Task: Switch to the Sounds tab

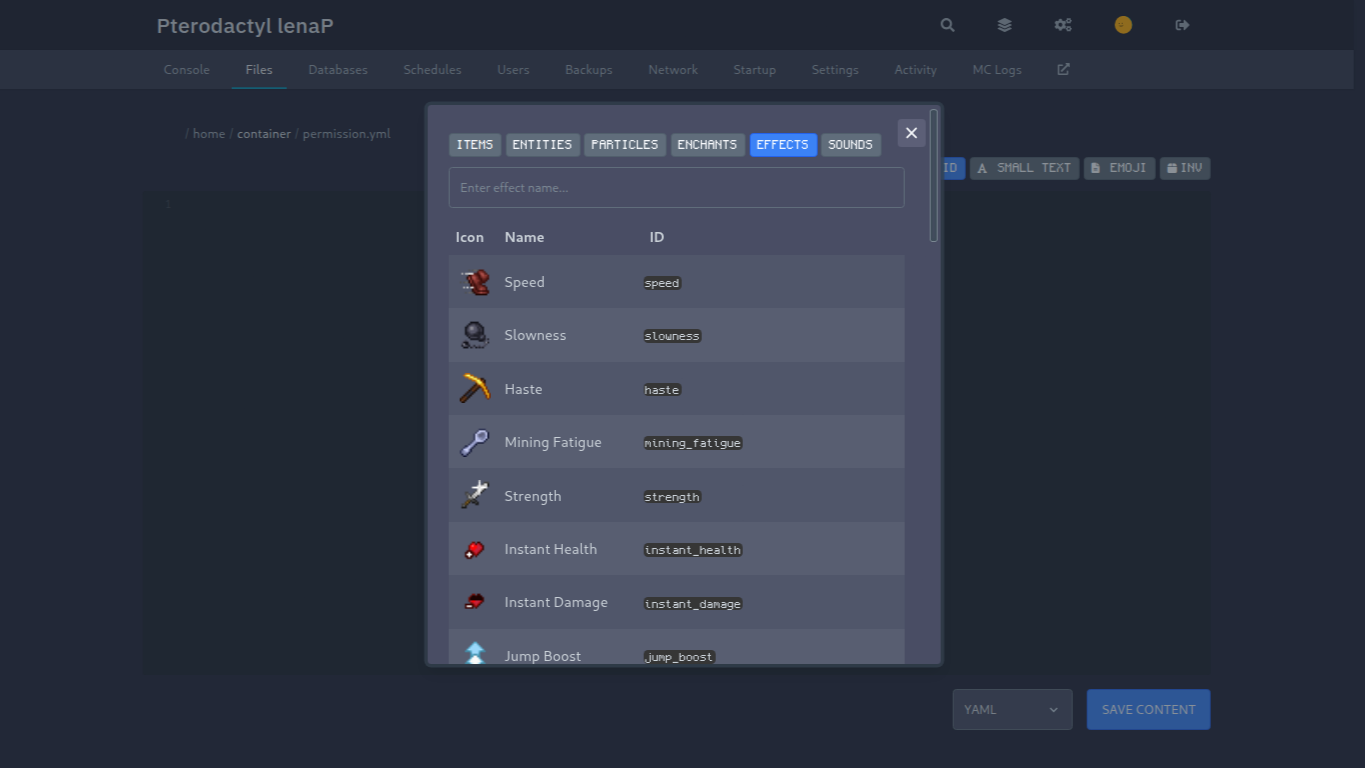Action: [850, 145]
